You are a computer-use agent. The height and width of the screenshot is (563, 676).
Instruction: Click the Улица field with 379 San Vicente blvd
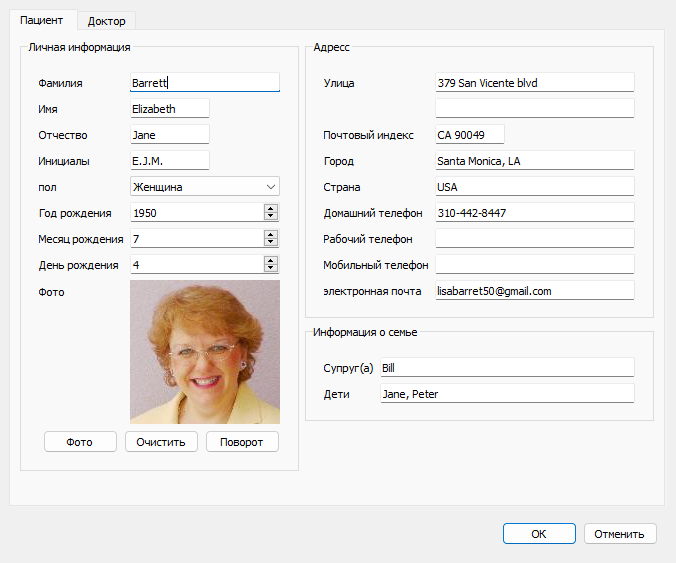(x=535, y=82)
